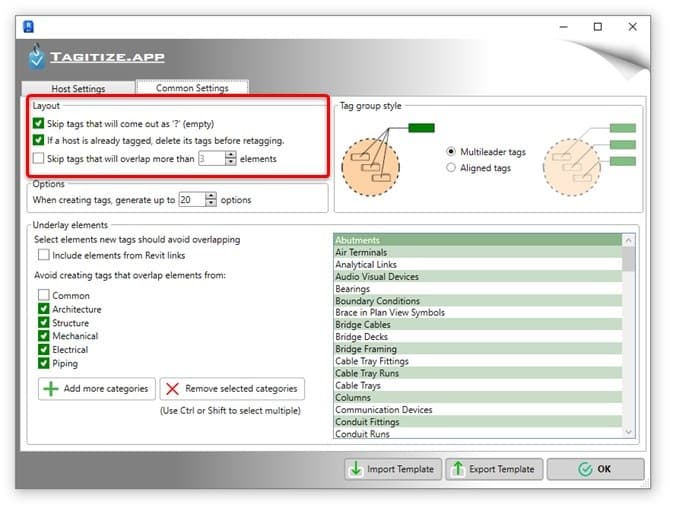Select the Aligned tags radio option
The image size is (673, 511).
451,168
